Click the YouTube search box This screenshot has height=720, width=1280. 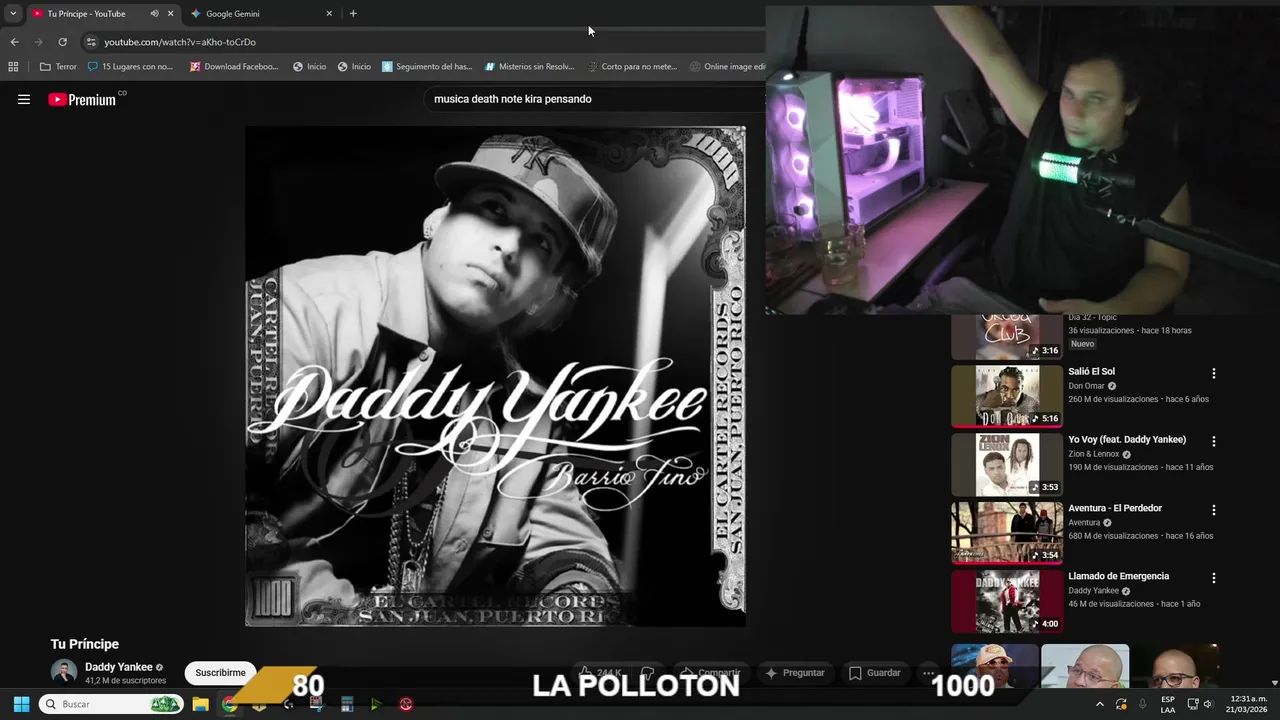[594, 99]
